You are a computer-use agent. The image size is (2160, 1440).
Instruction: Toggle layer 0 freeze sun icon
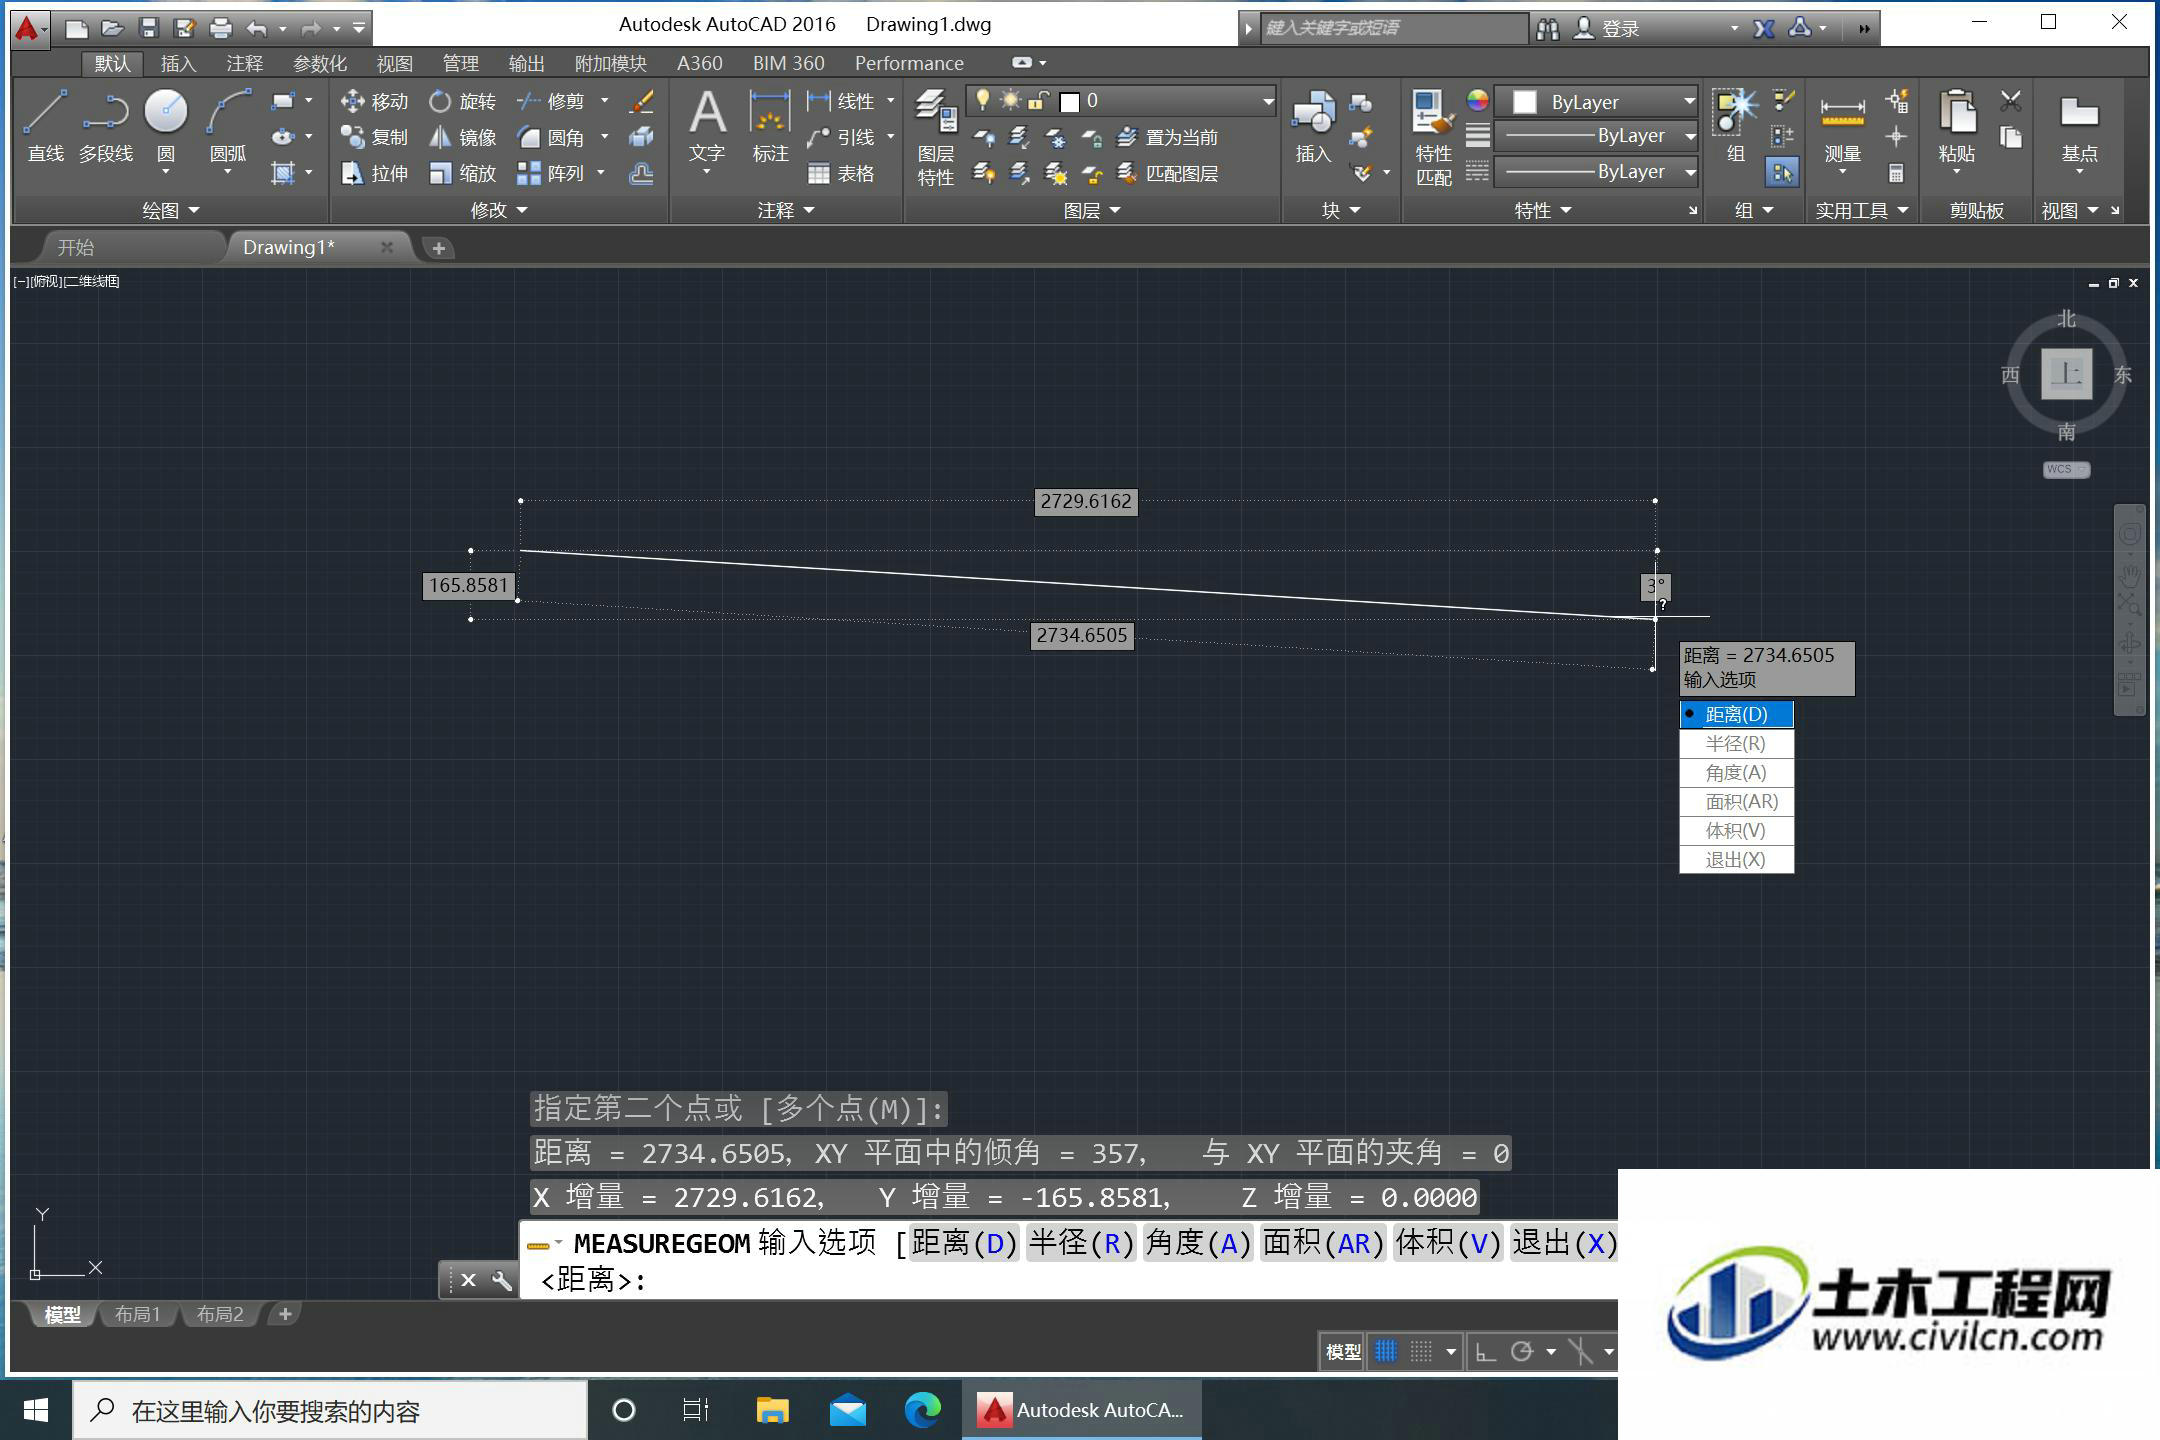pyautogui.click(x=1010, y=100)
